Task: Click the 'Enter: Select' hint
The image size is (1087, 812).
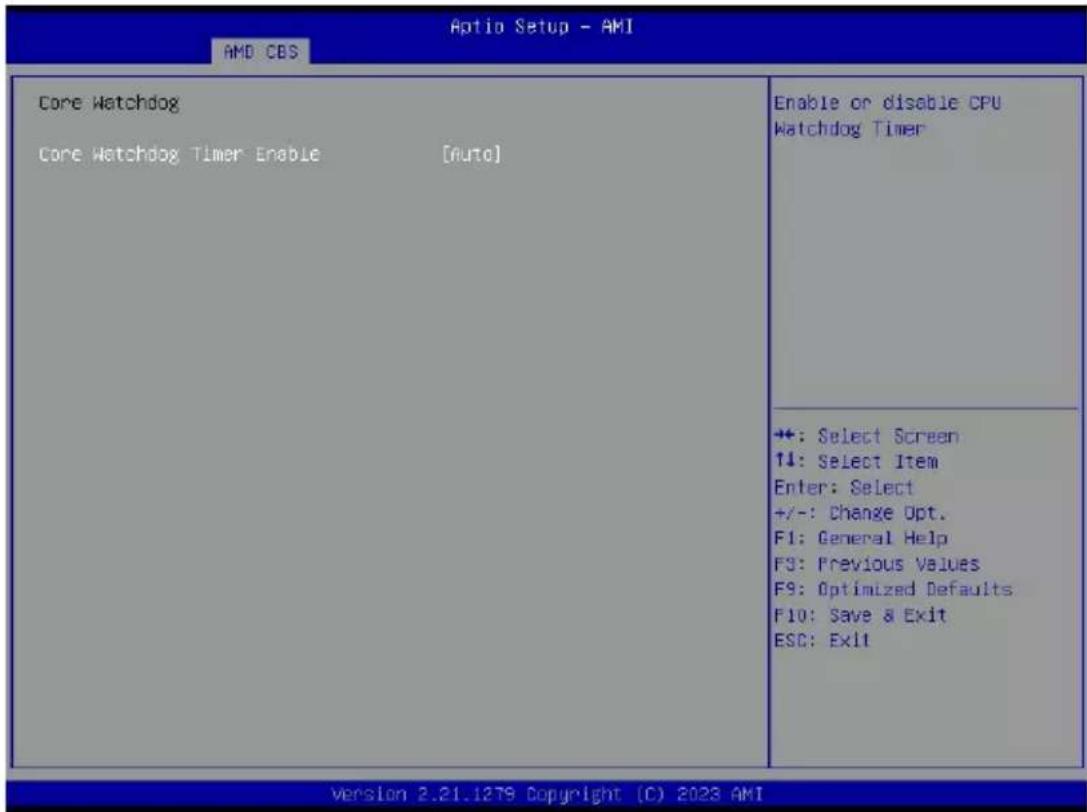Action: pos(844,487)
